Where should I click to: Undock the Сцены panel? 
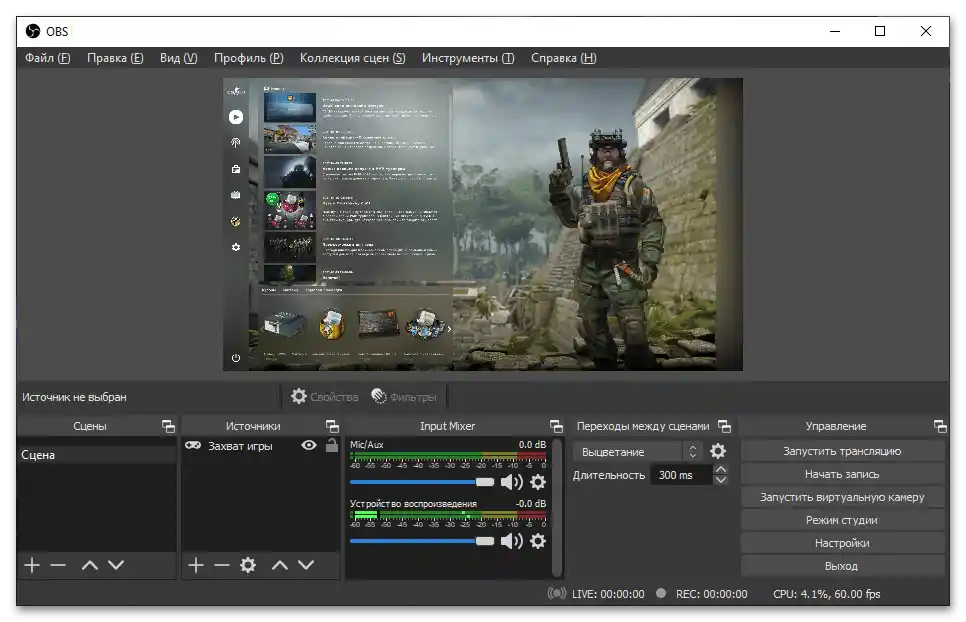[168, 426]
